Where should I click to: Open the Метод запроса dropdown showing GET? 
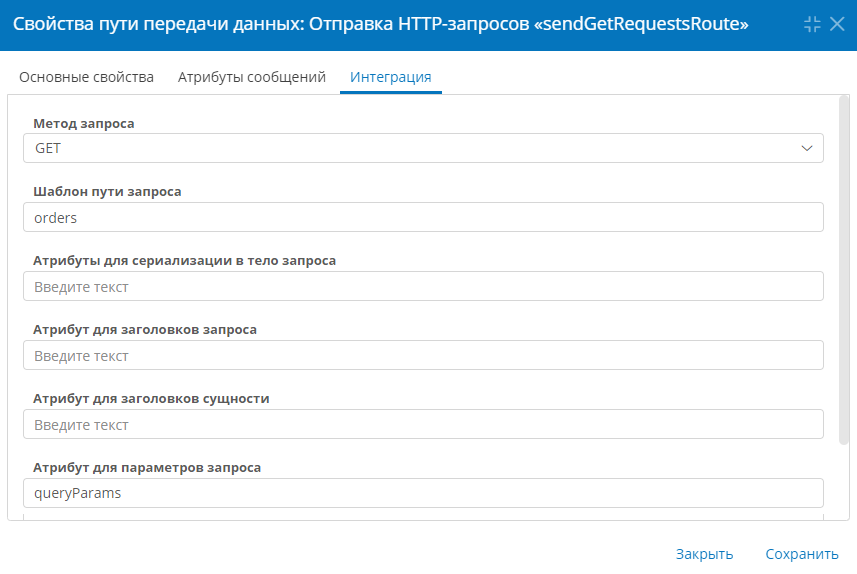[x=423, y=148]
